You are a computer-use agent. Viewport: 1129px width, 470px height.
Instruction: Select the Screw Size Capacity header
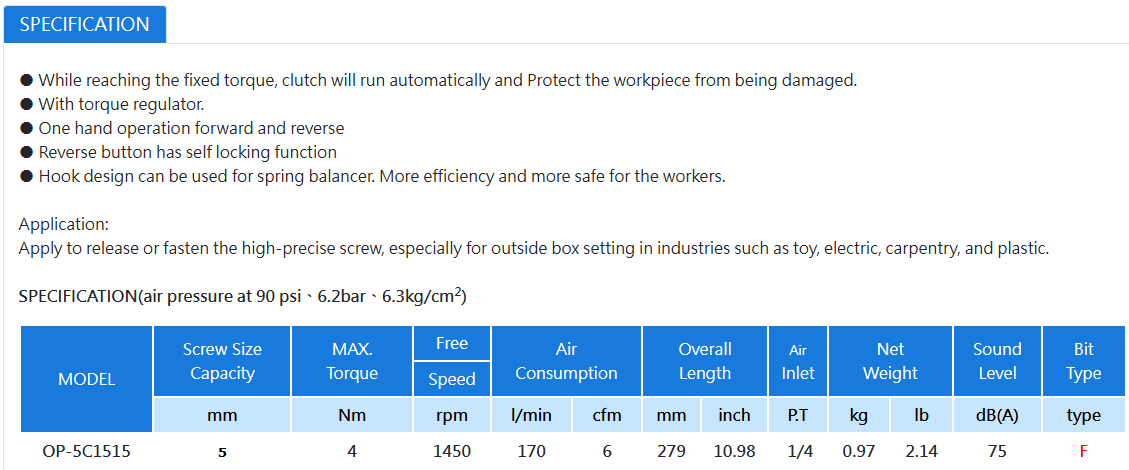[x=222, y=361]
